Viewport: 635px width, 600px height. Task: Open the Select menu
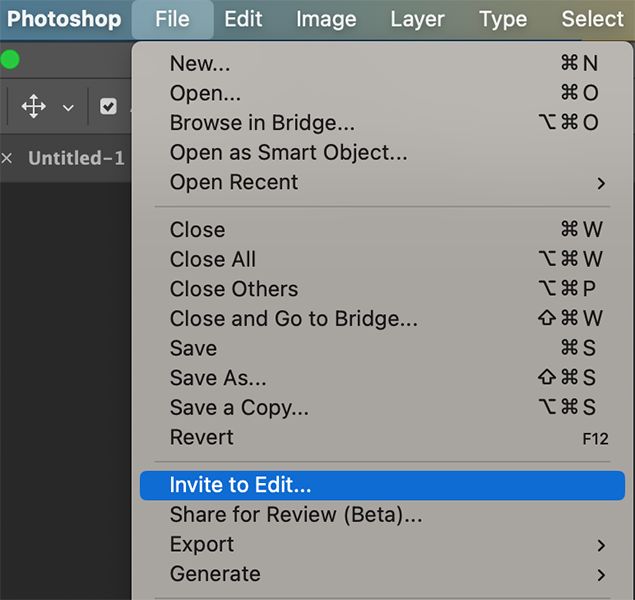592,19
